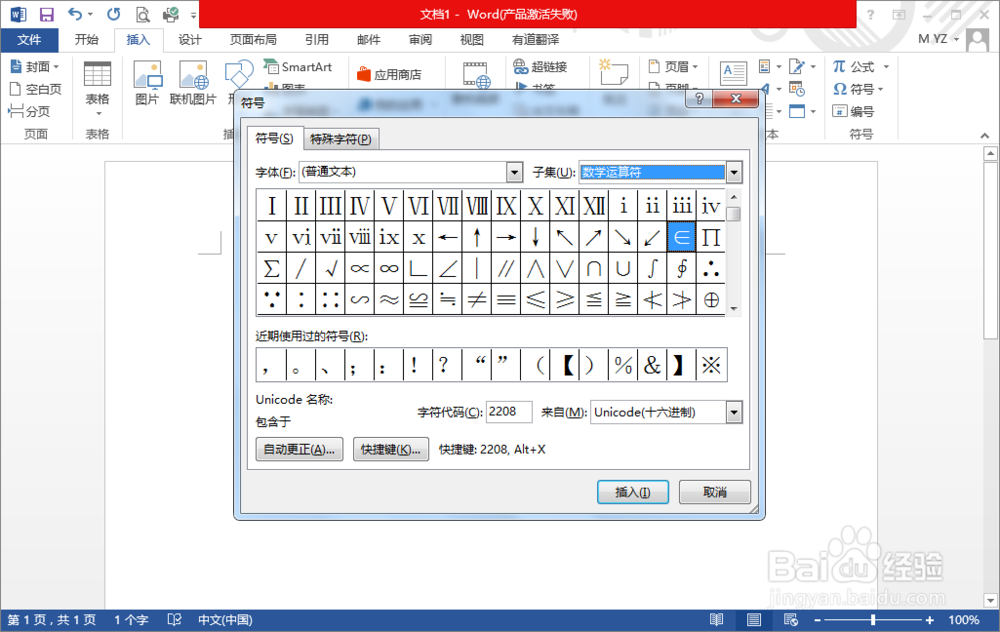
Task: Open Print Preview from quick access toolbar
Action: [x=143, y=14]
